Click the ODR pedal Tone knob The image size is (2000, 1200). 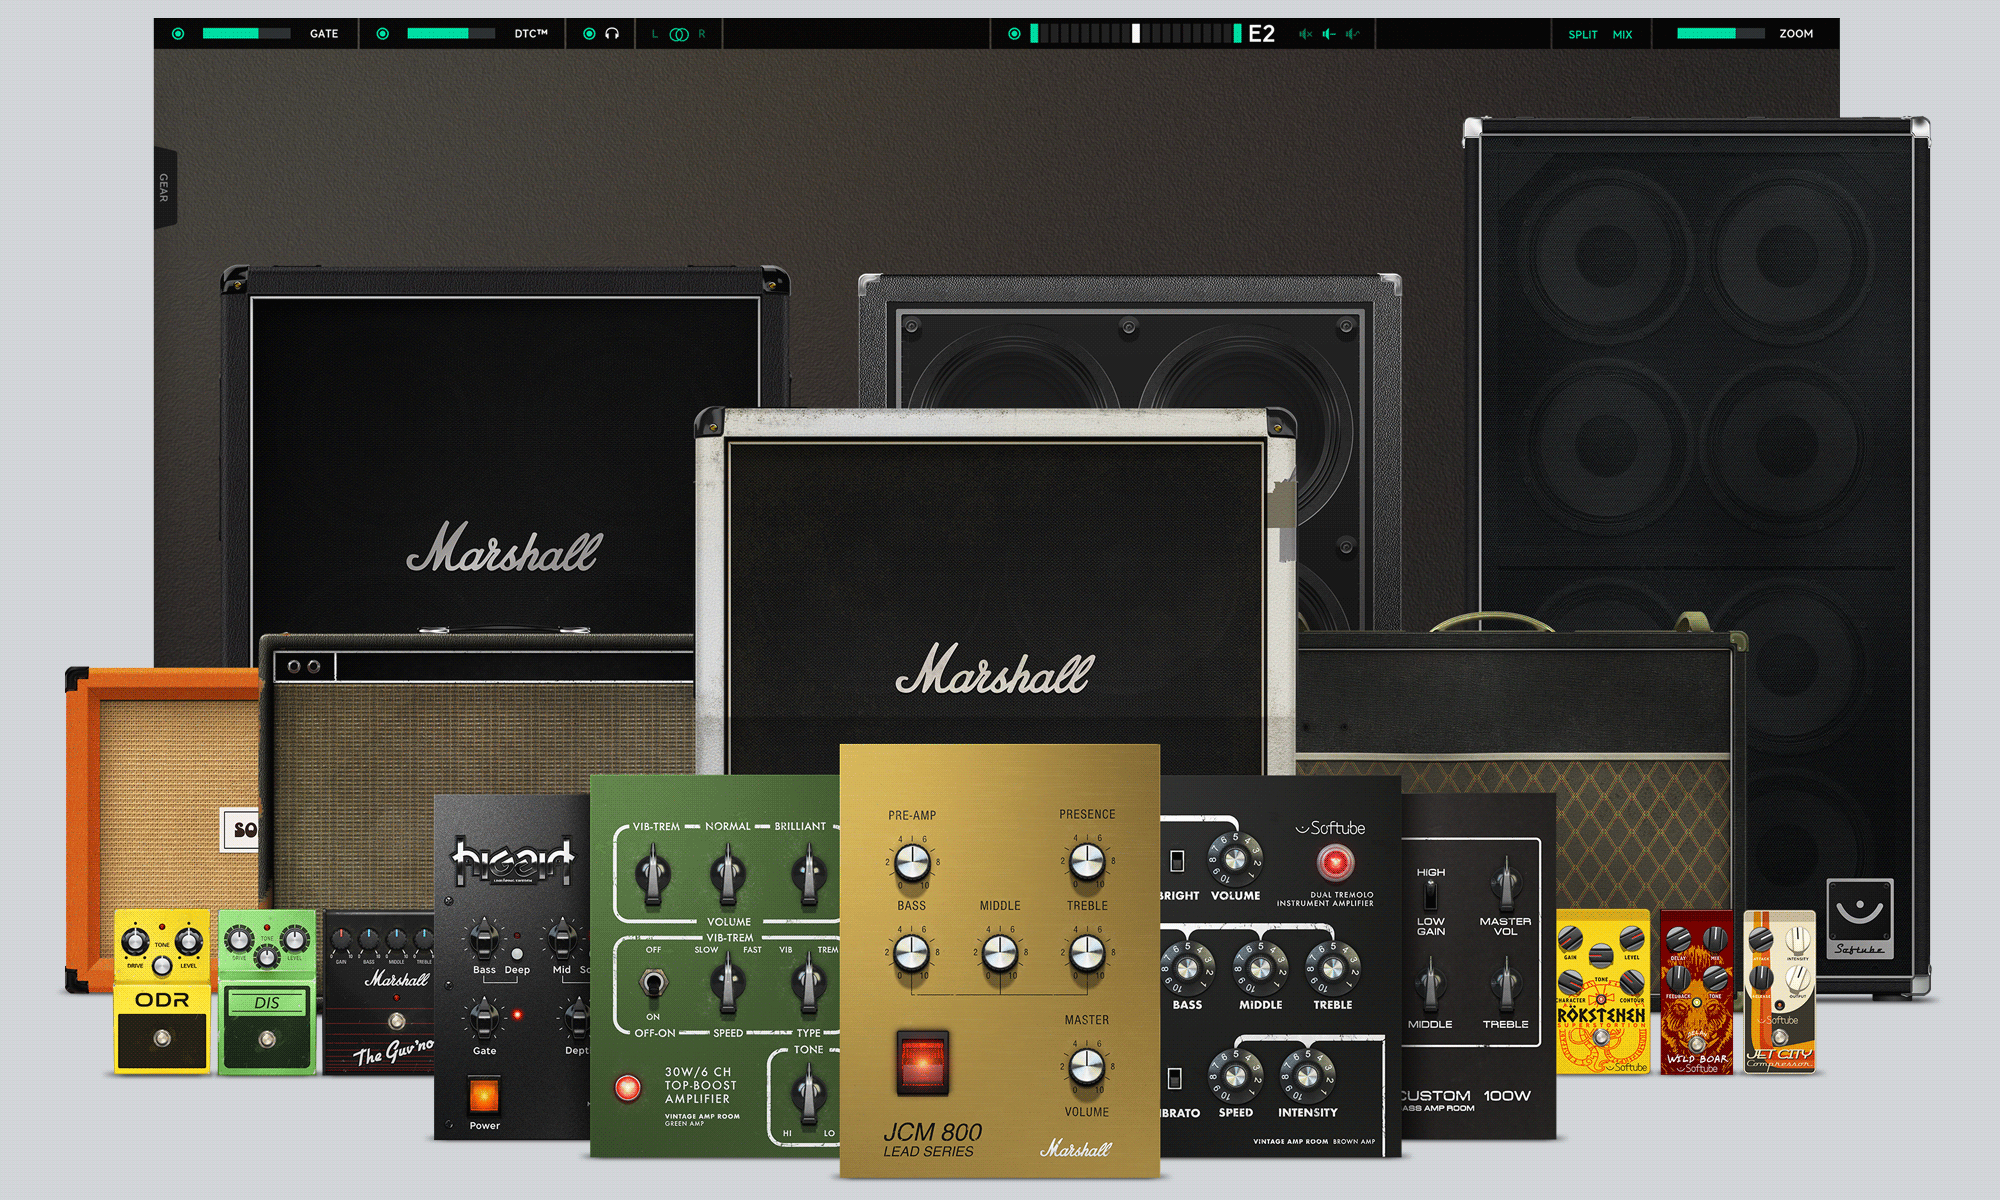click(162, 965)
